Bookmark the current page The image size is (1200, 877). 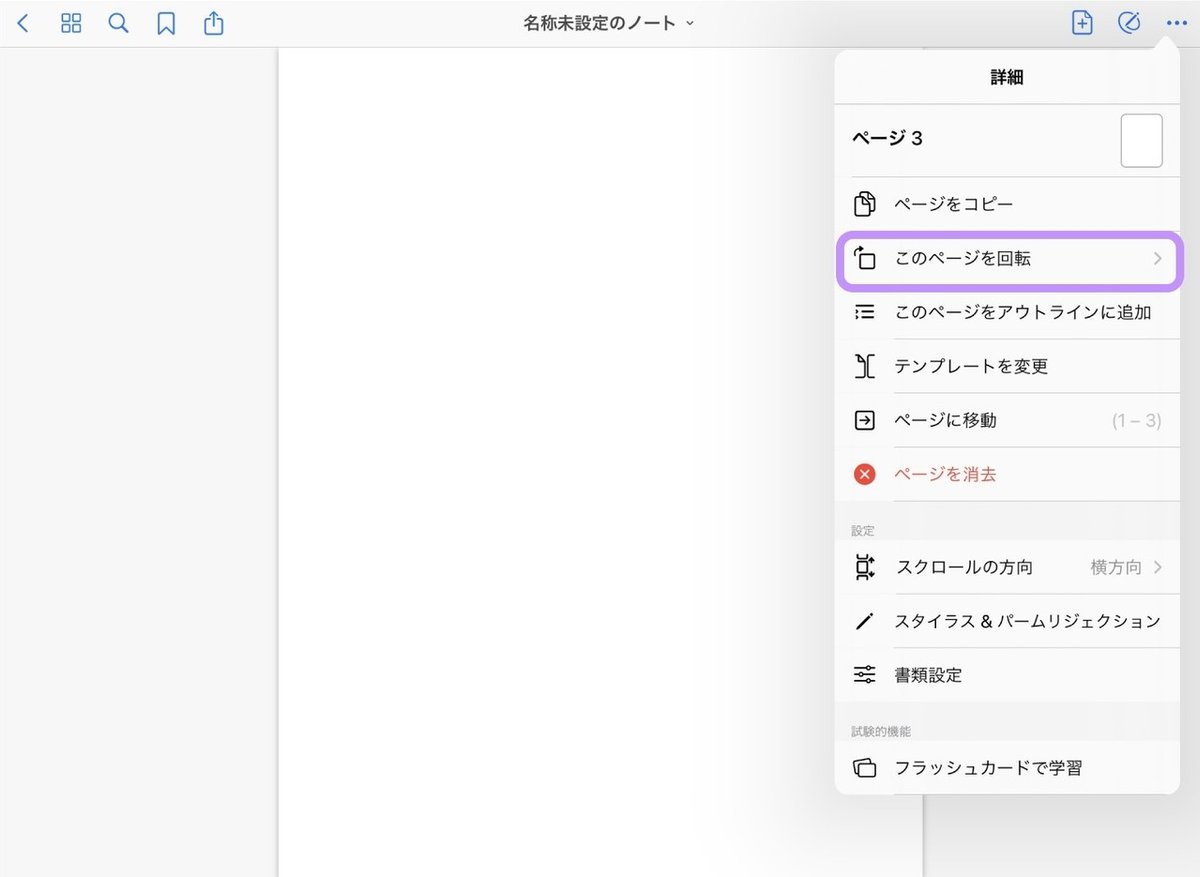click(165, 23)
